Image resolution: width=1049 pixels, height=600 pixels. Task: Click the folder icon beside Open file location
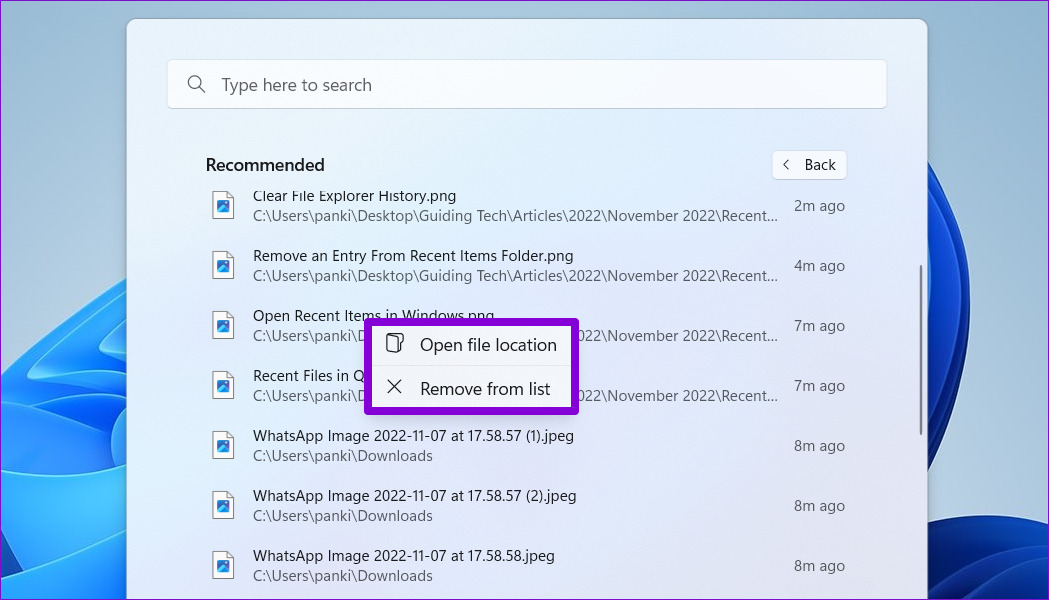pos(395,344)
